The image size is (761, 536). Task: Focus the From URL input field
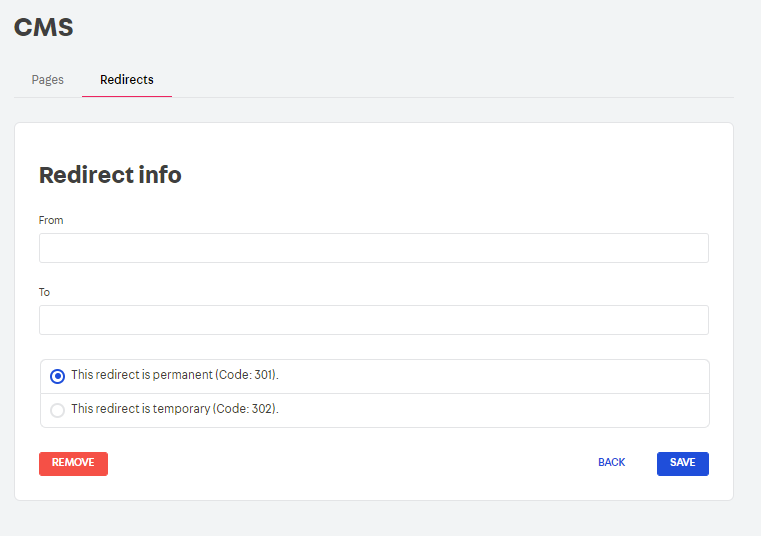[373, 248]
